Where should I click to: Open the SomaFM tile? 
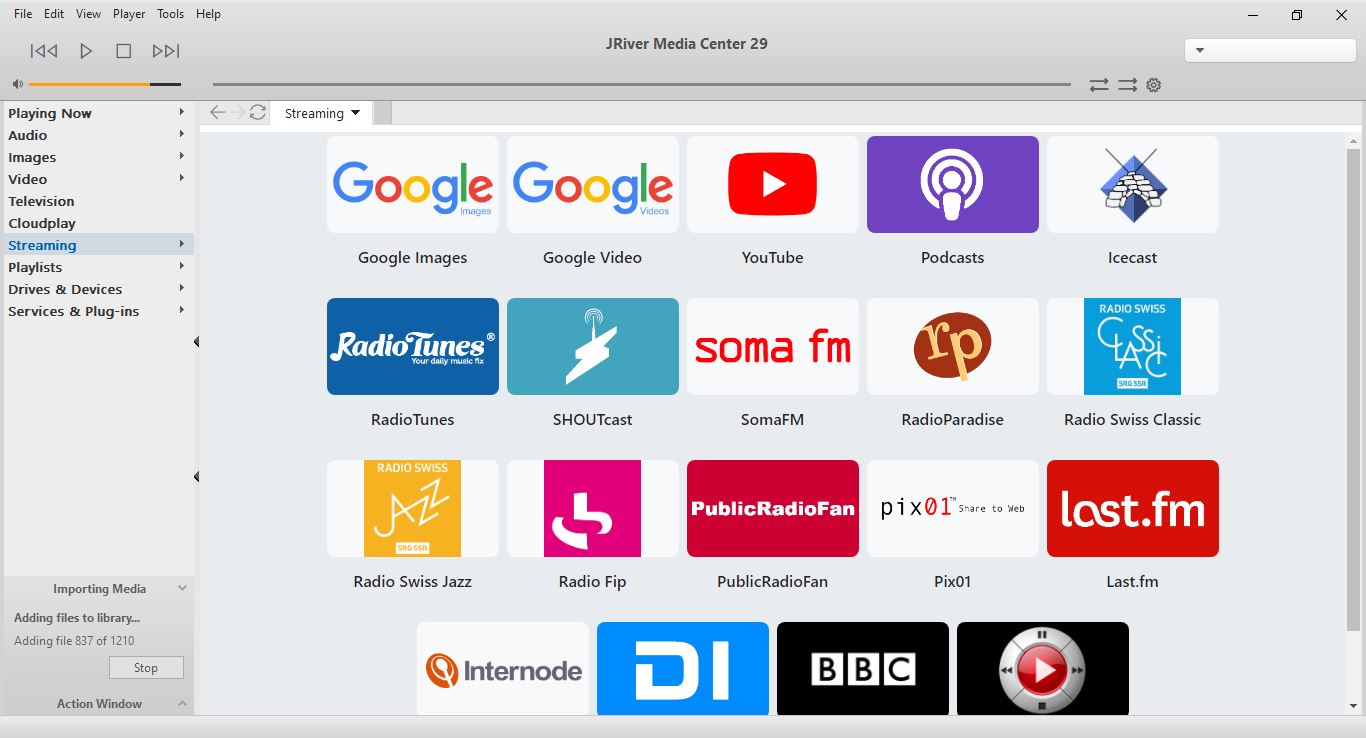pos(773,347)
